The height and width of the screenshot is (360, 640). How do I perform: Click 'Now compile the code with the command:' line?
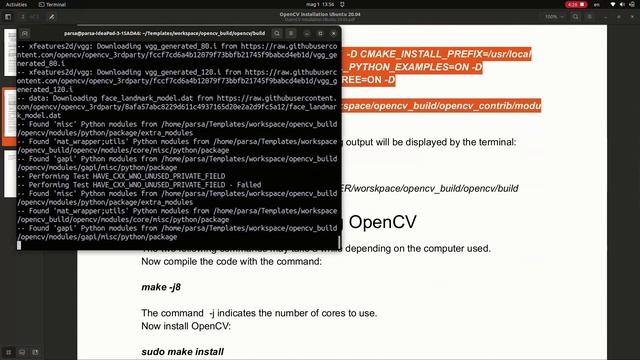point(231,262)
